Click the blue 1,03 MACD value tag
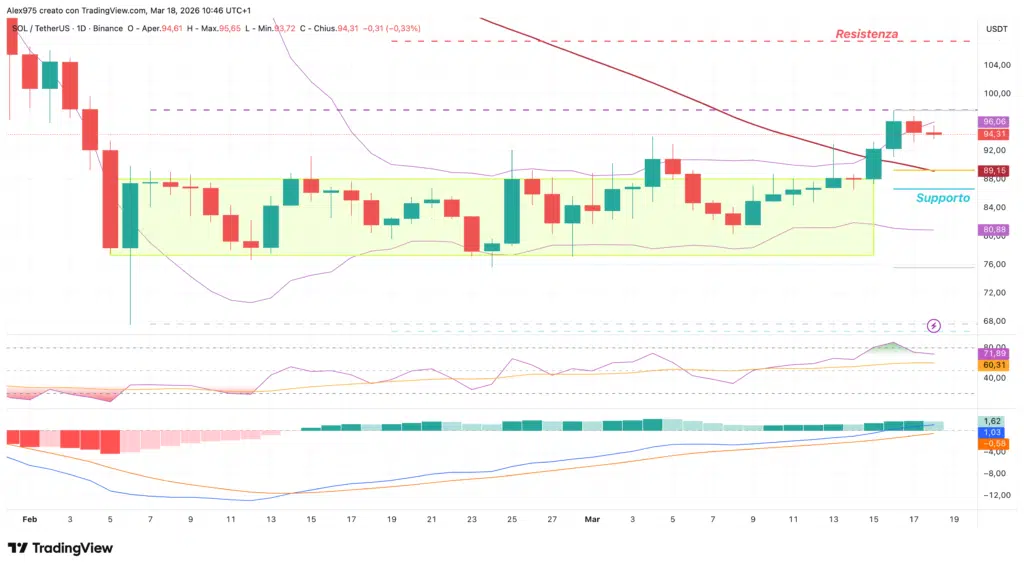1024x568 pixels. [x=994, y=431]
